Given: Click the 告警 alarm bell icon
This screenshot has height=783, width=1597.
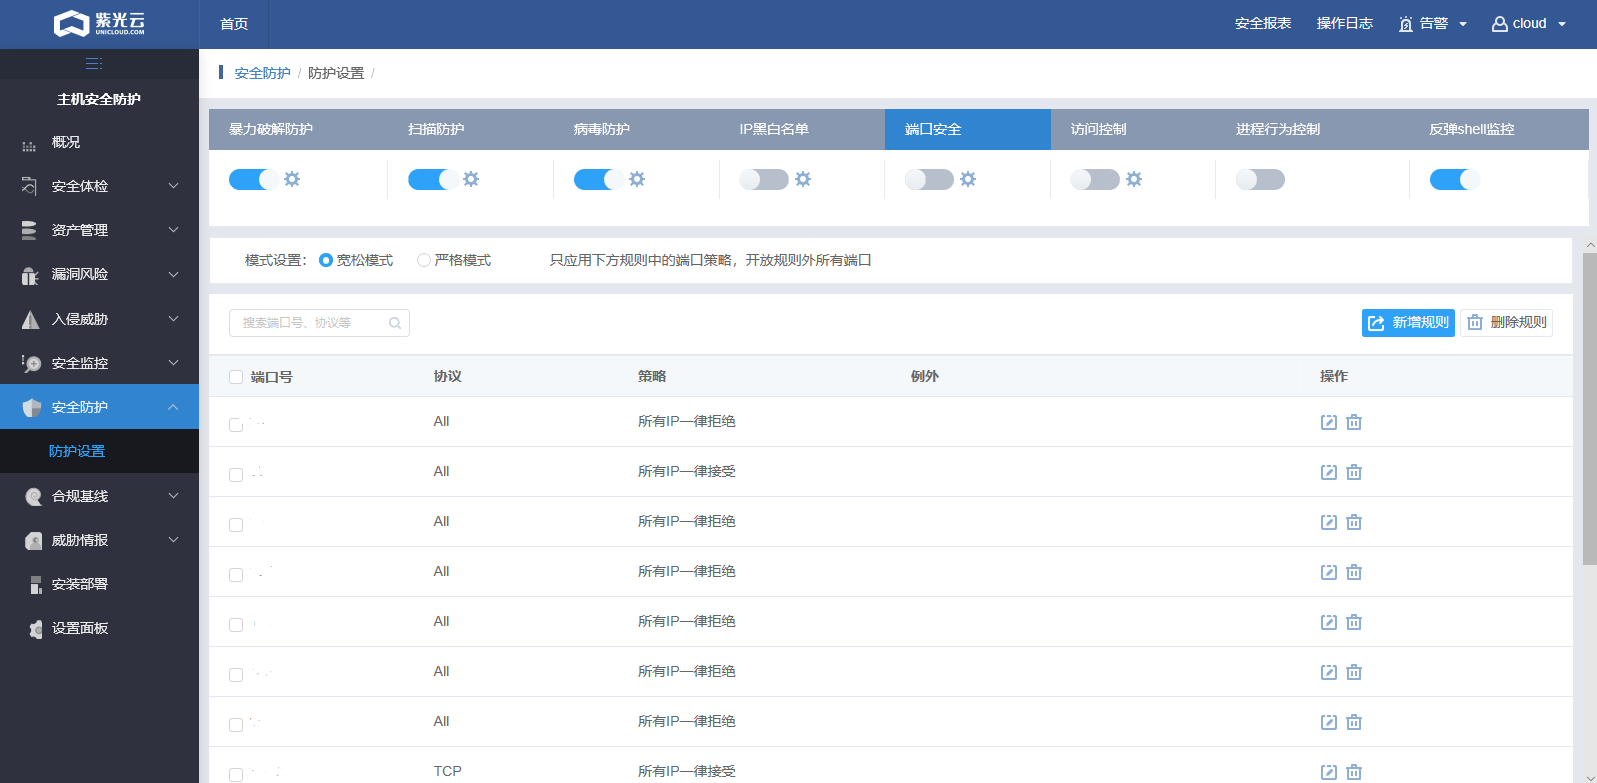Looking at the screenshot, I should (x=1406, y=24).
